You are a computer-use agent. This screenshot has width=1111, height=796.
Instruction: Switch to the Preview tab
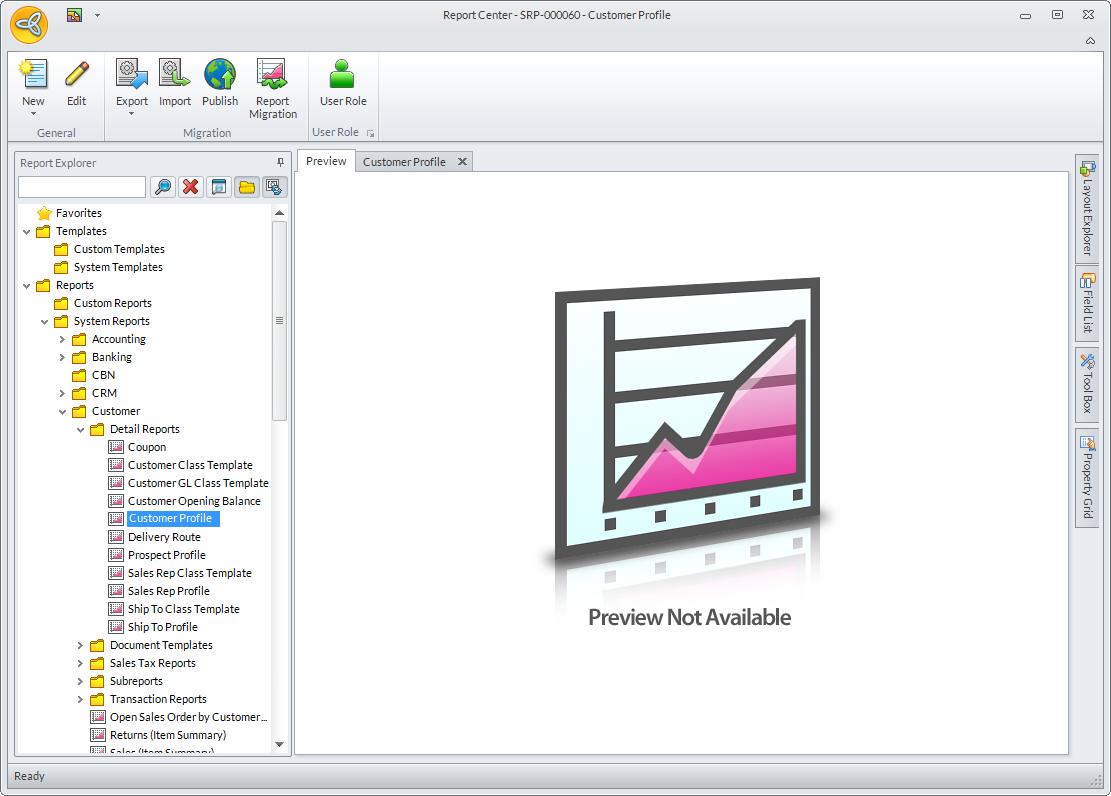coord(326,161)
